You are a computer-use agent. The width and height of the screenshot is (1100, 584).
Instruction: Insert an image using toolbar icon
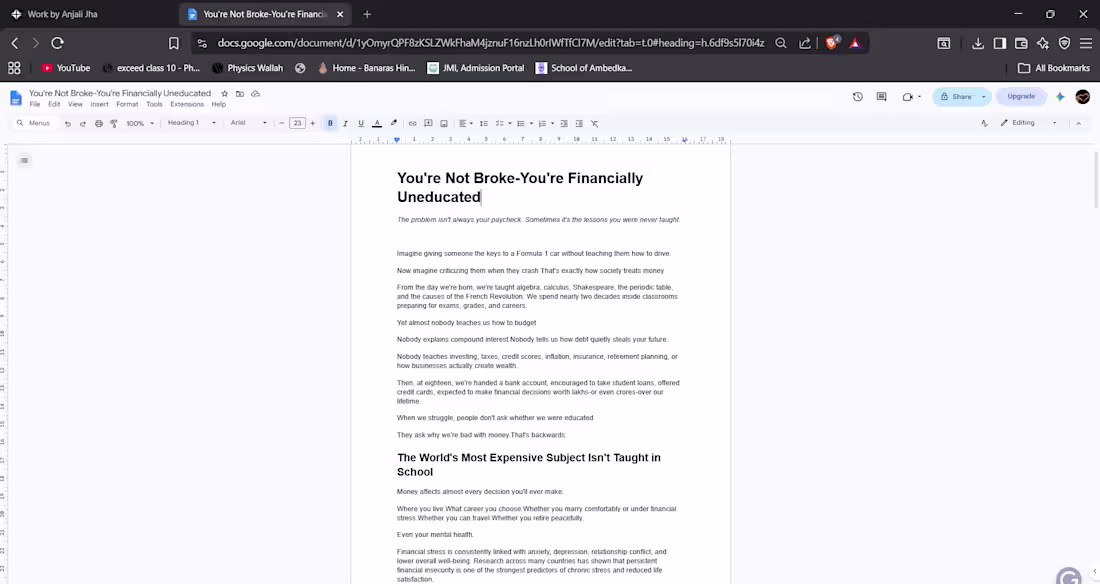[443, 124]
